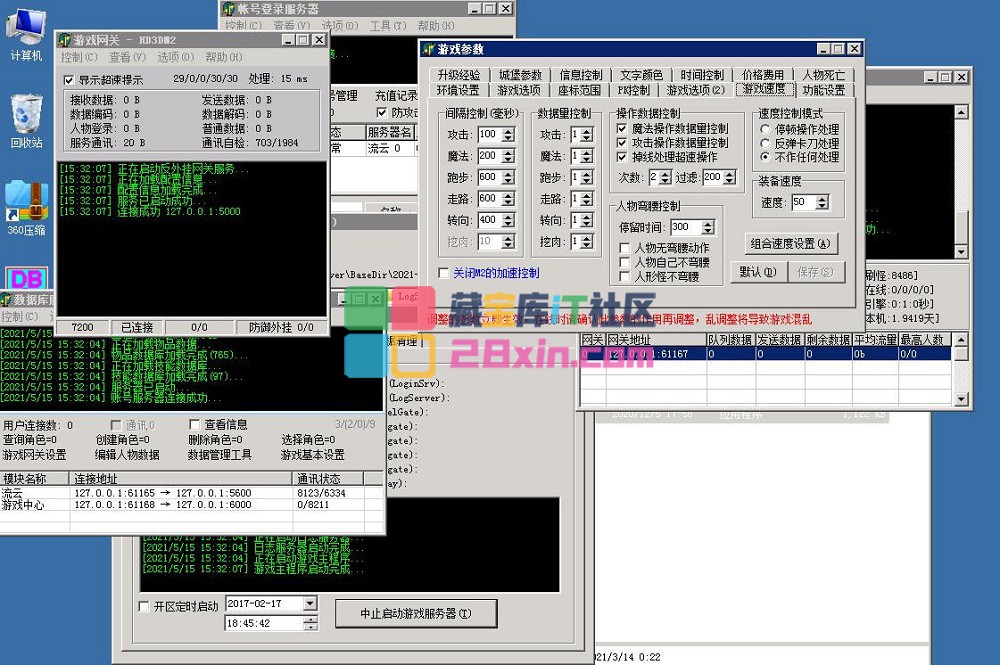Image resolution: width=1000 pixels, height=665 pixels.
Task: Switch to the PK控制 tab
Action: coord(633,90)
